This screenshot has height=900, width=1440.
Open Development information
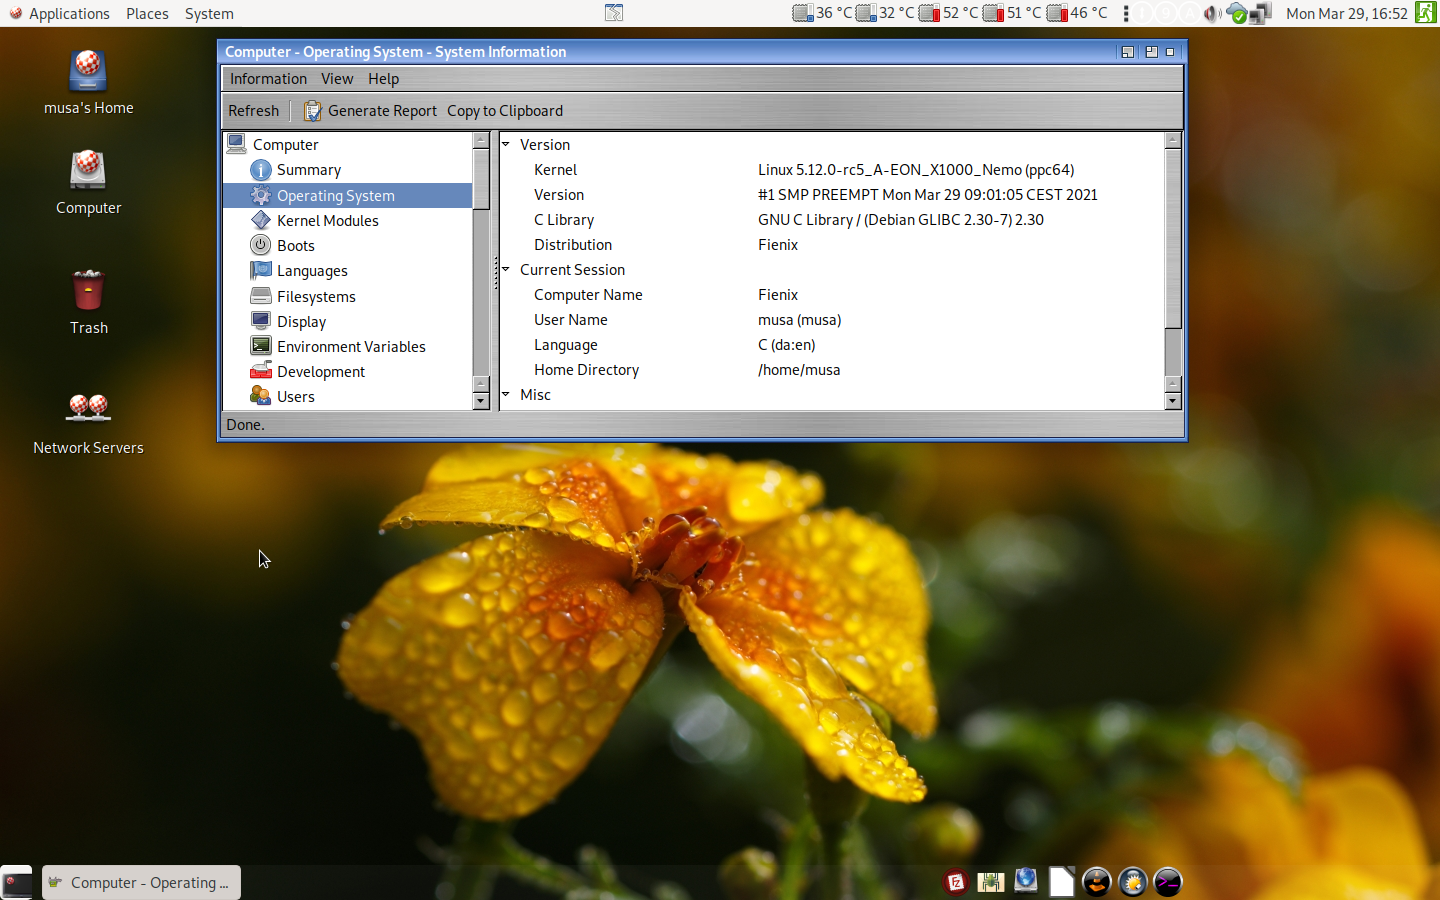click(320, 372)
